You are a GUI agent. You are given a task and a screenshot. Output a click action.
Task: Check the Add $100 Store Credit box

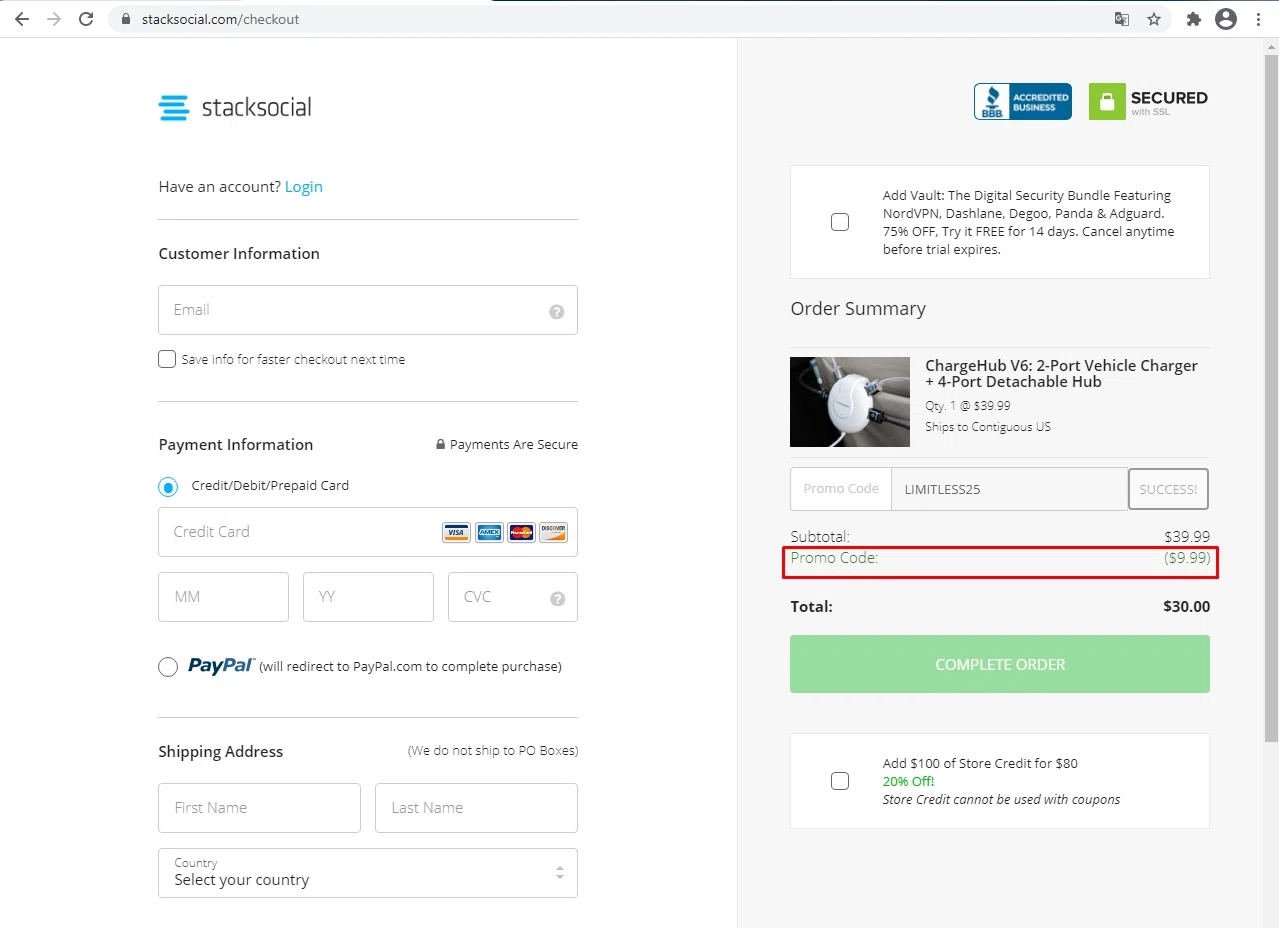[840, 781]
